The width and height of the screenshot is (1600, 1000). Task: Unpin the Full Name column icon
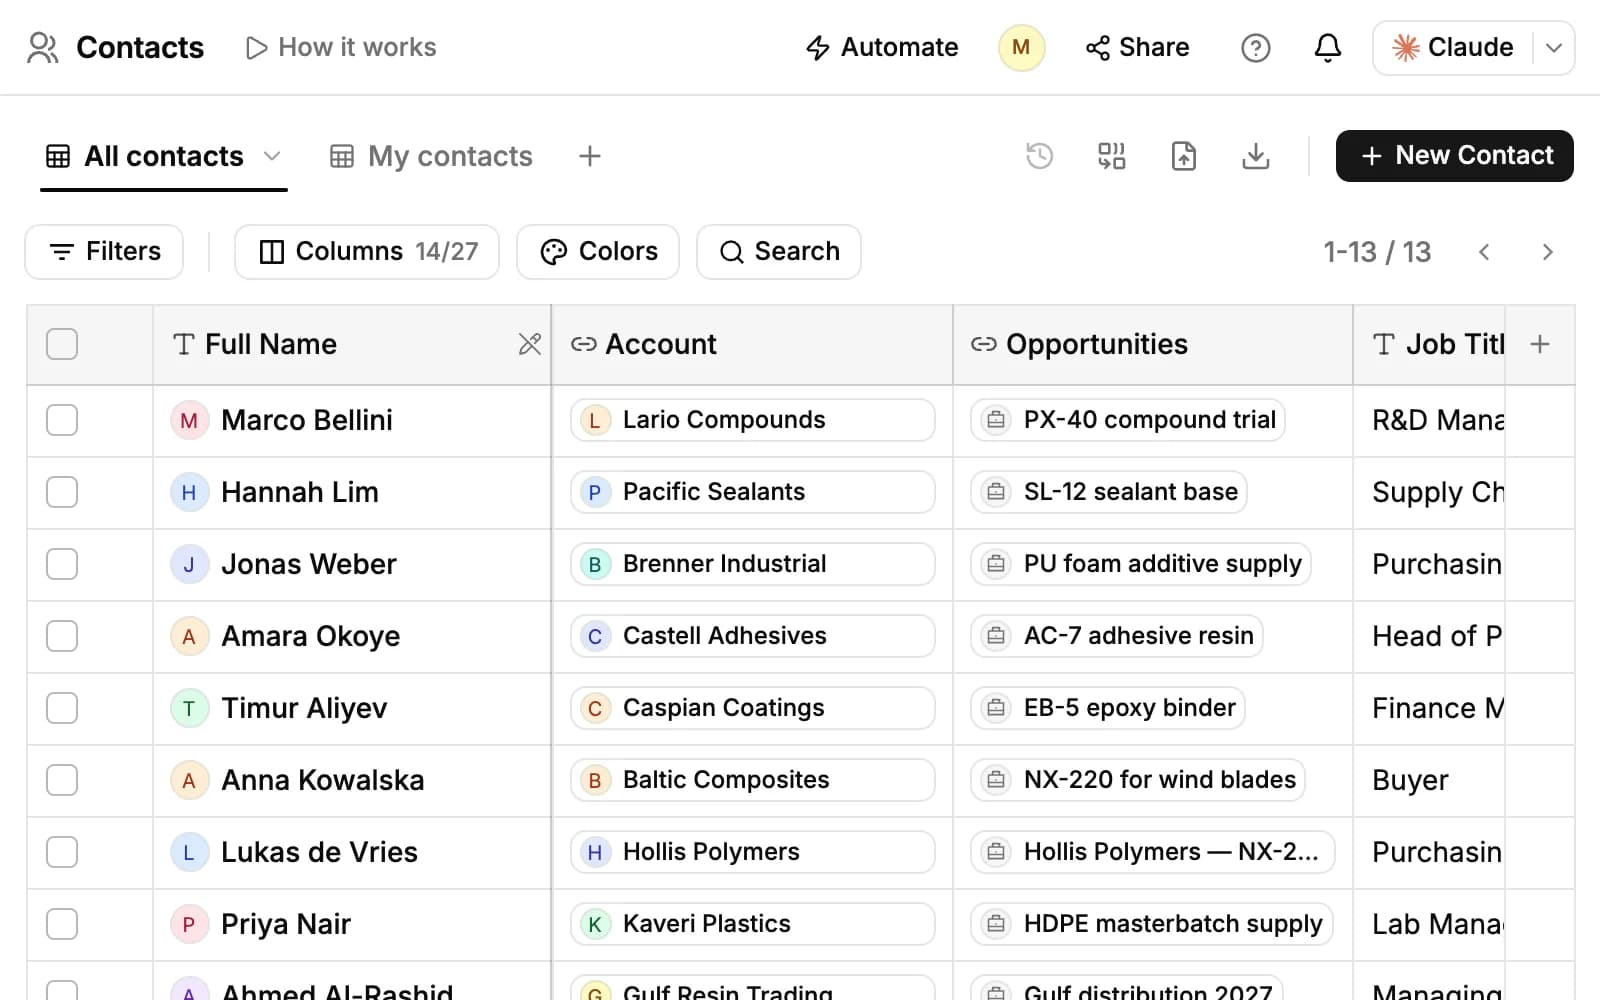click(x=530, y=344)
